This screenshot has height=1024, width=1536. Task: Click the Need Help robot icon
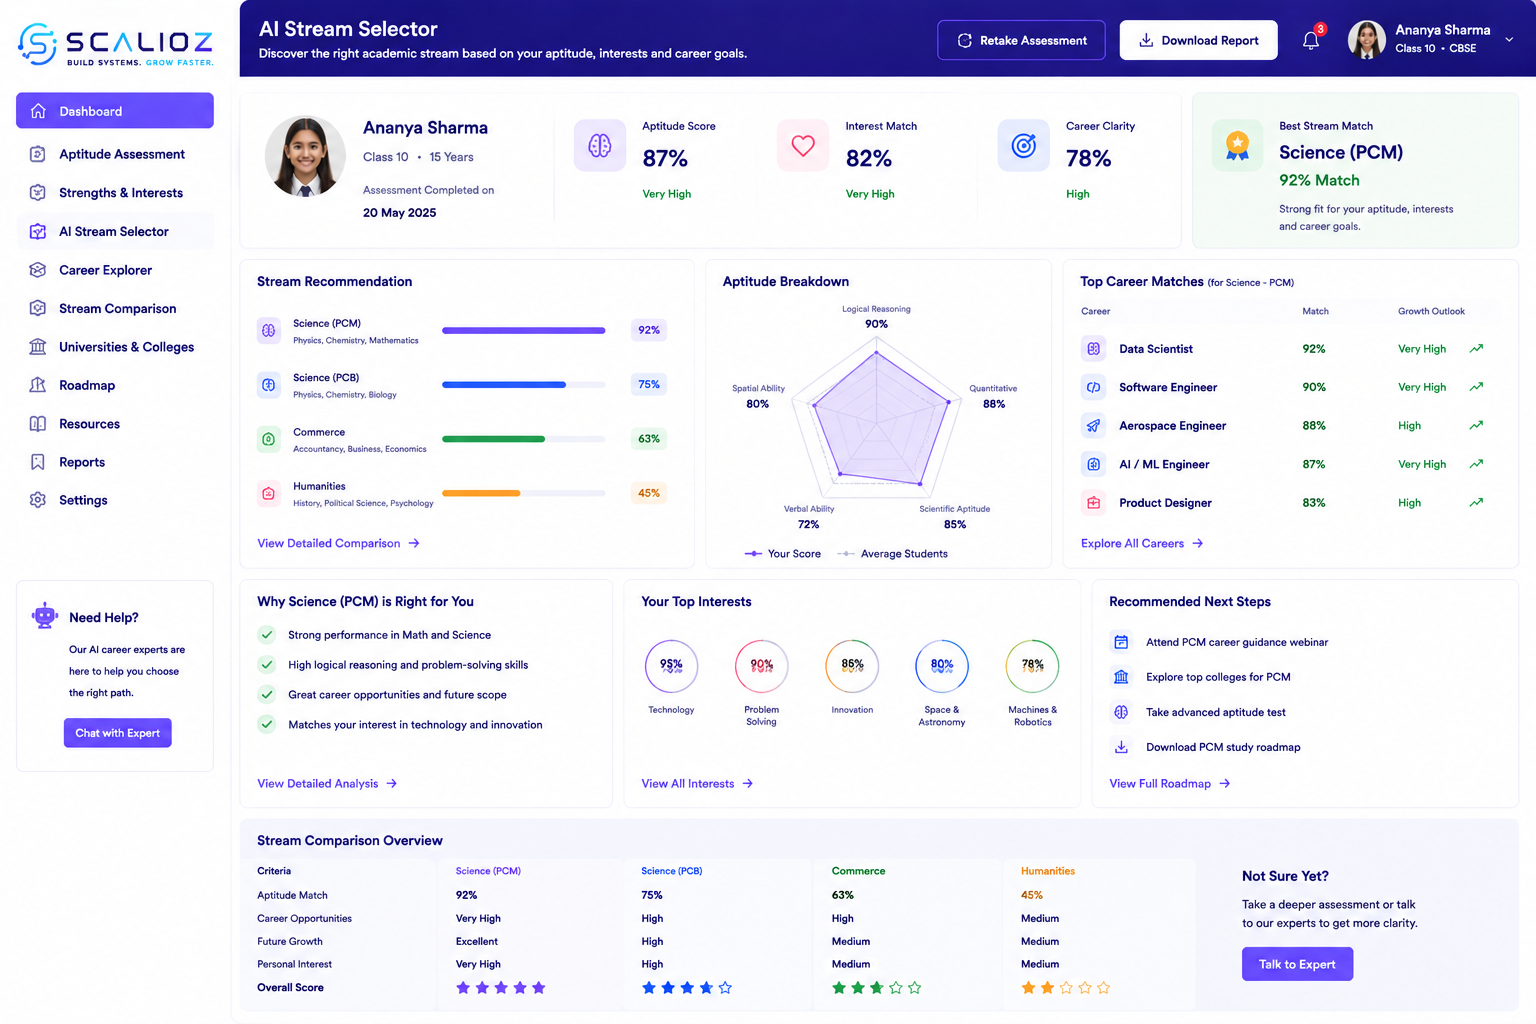(x=45, y=616)
